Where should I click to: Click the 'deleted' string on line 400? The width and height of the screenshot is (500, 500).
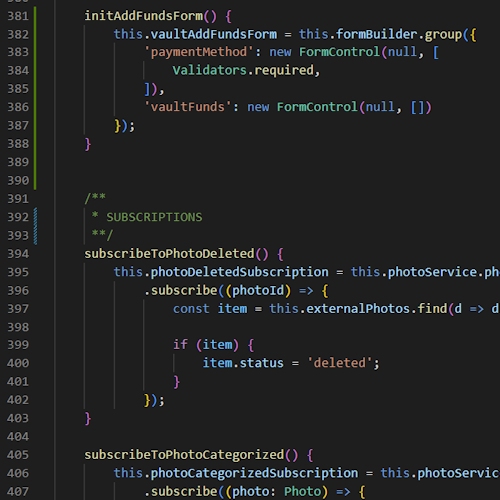coord(340,363)
